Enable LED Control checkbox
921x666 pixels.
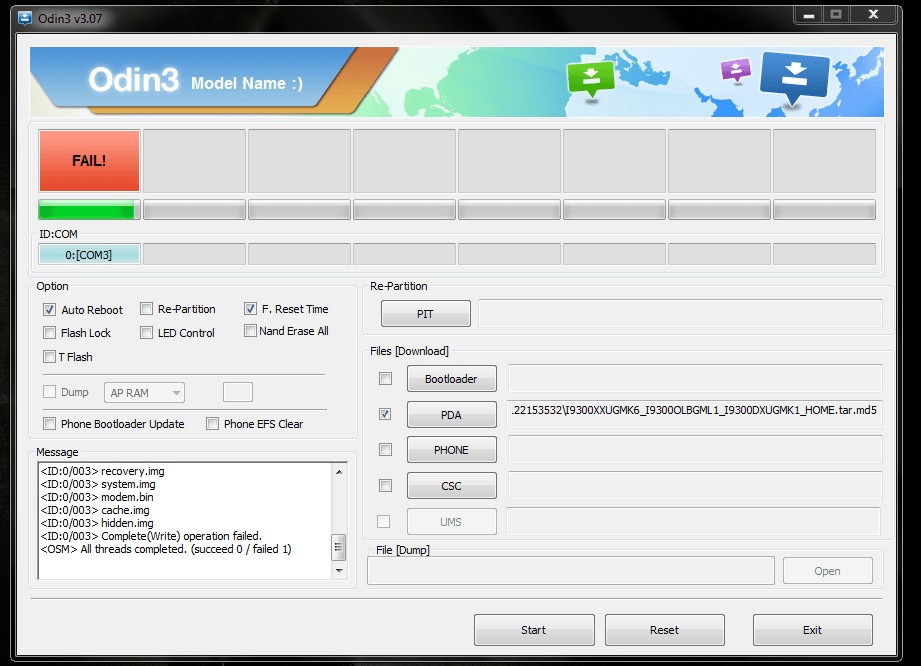click(146, 333)
